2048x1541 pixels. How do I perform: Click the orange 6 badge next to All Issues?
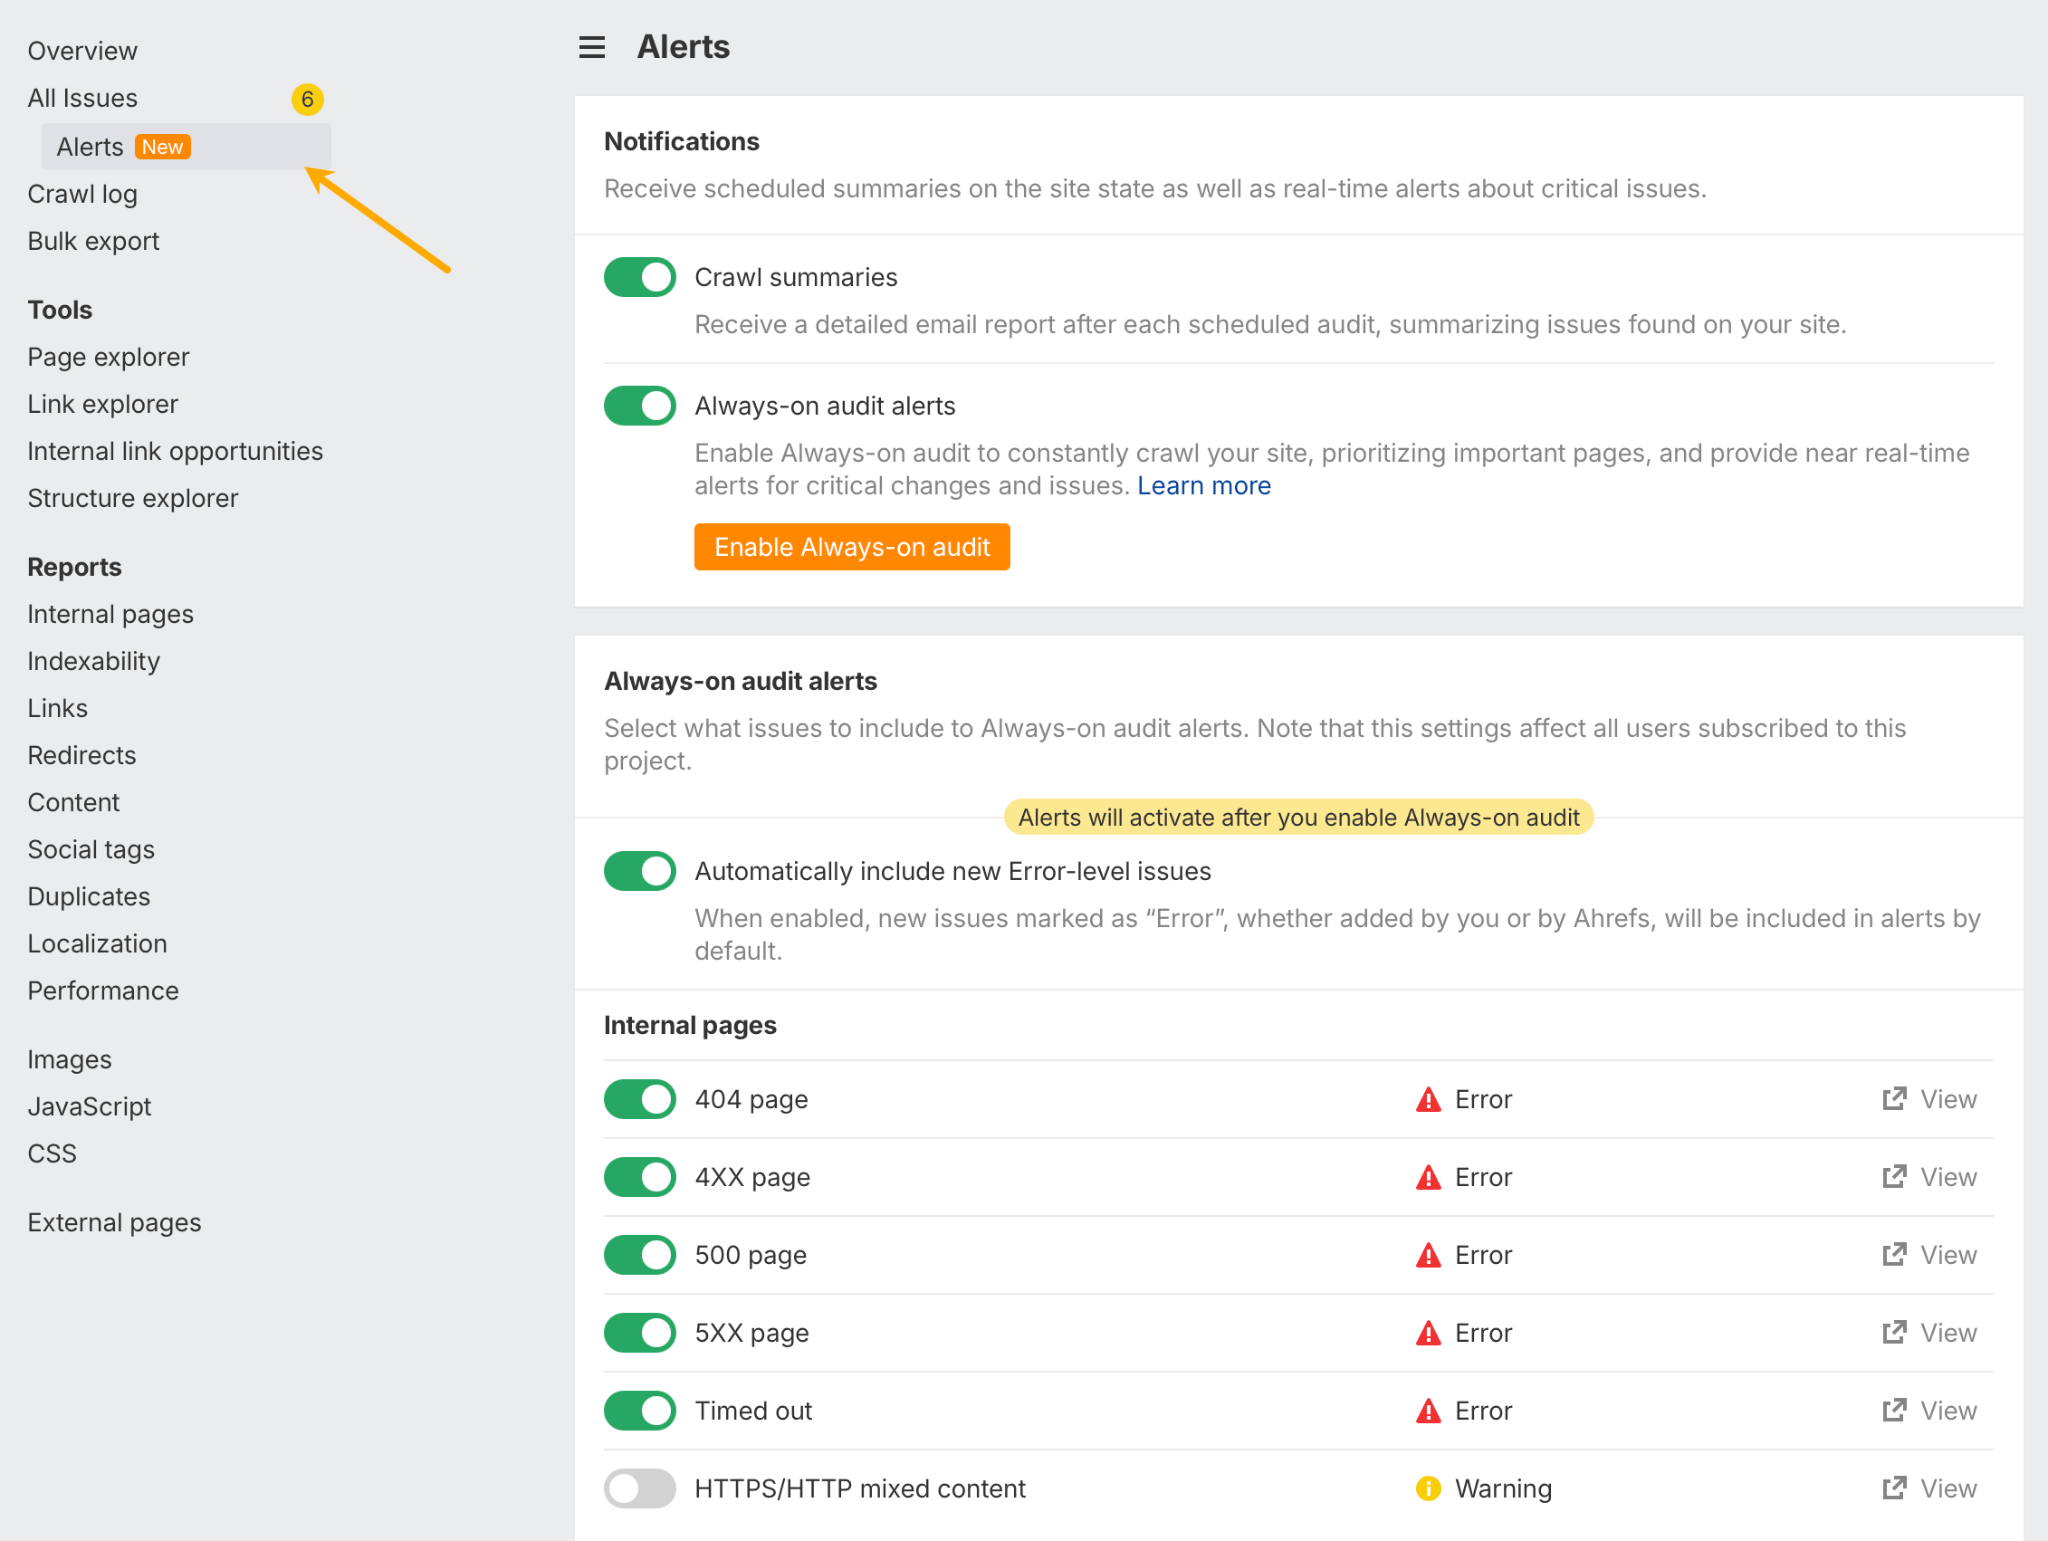(308, 98)
